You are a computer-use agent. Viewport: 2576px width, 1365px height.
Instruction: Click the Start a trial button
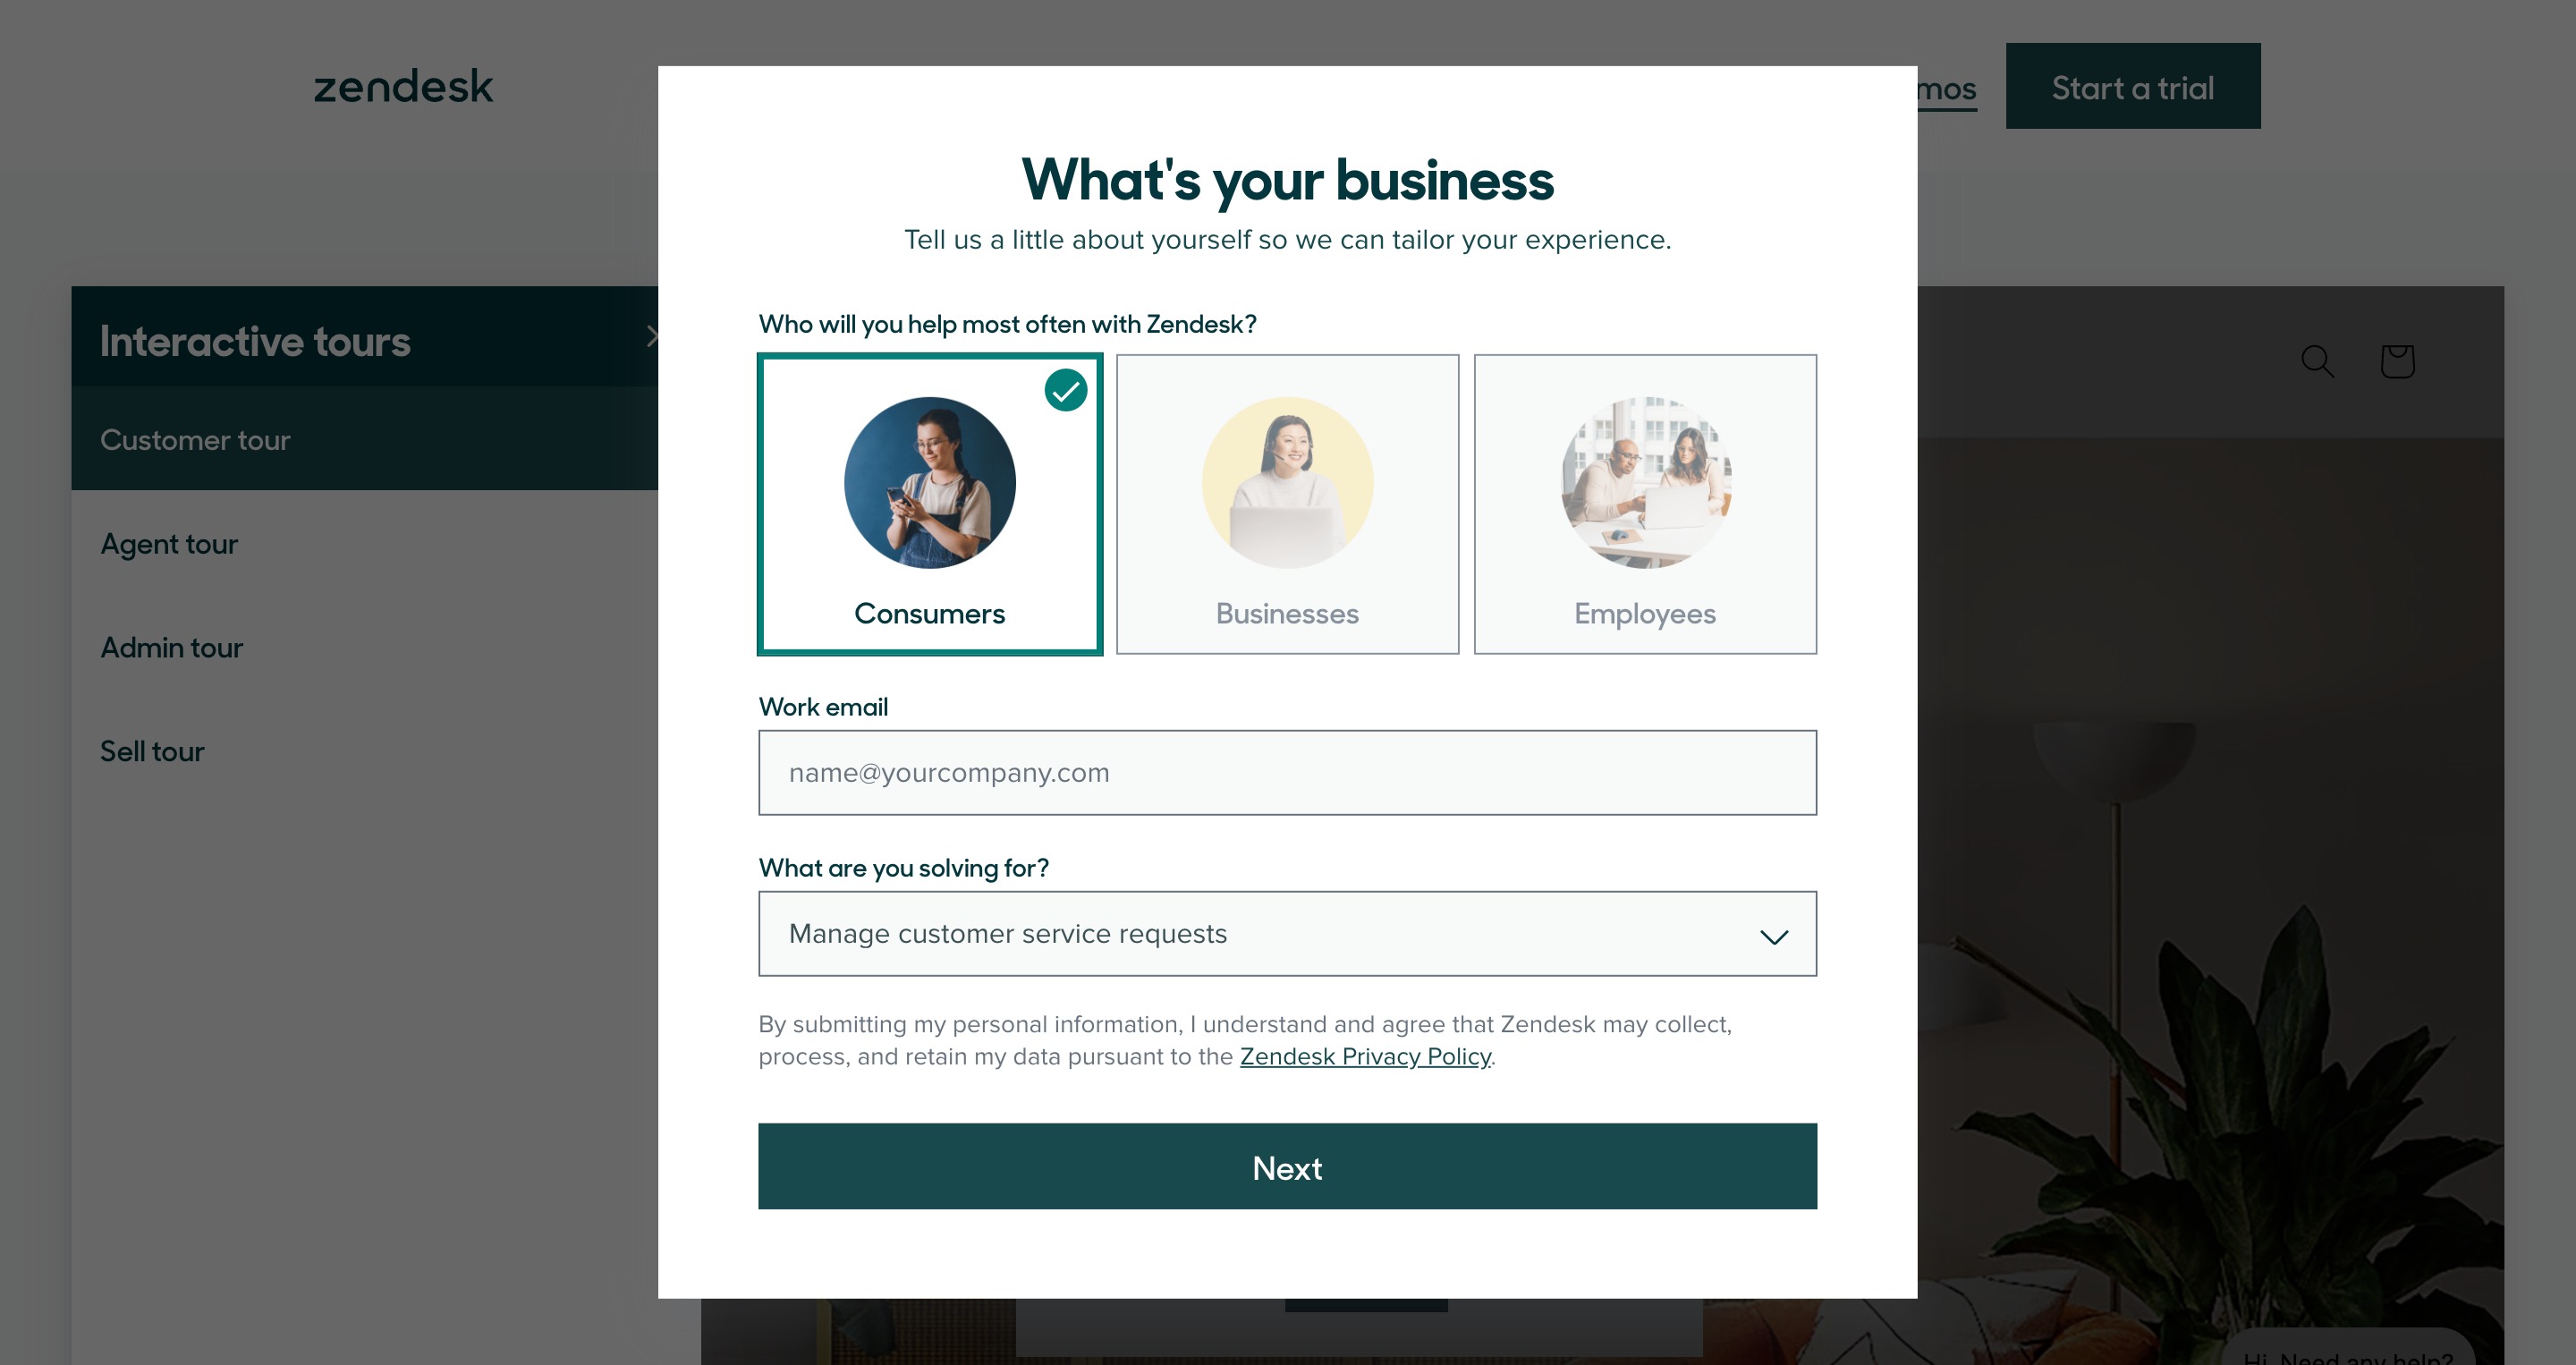(x=2133, y=86)
